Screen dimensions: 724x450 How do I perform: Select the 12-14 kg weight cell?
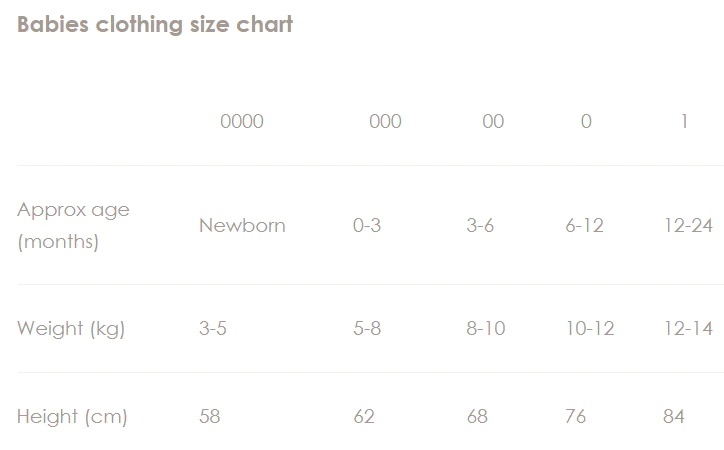(688, 329)
